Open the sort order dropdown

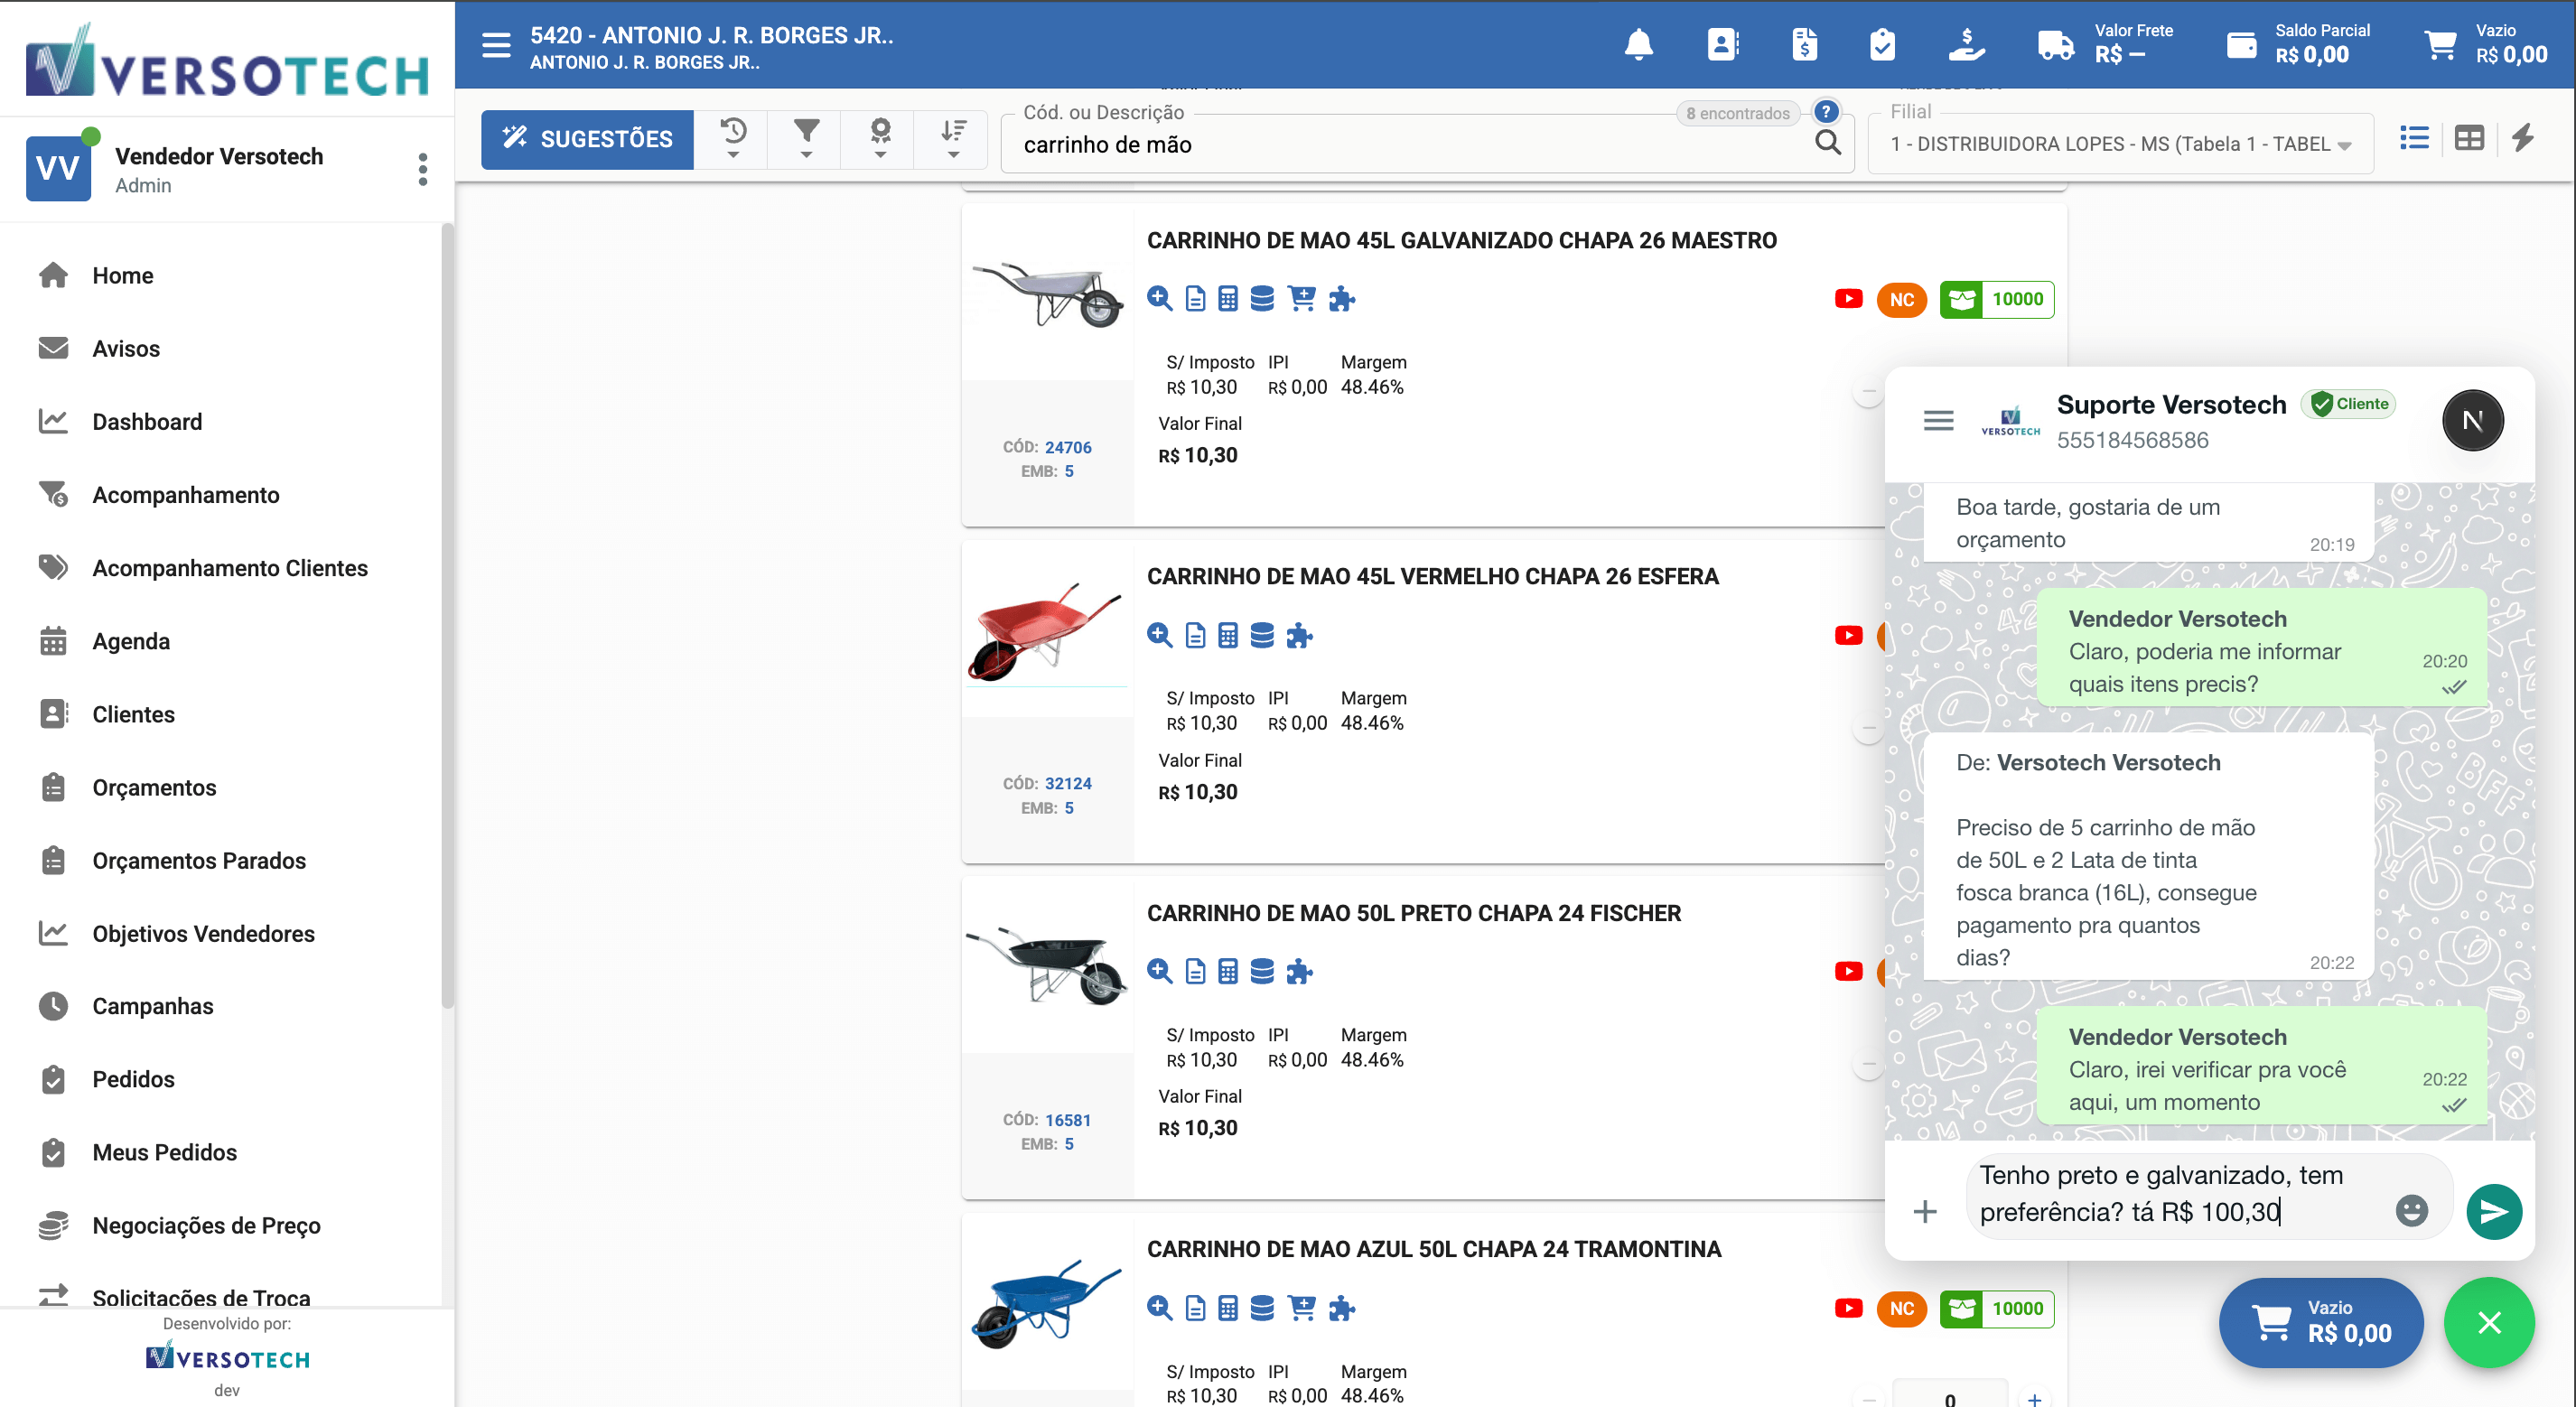coord(953,138)
